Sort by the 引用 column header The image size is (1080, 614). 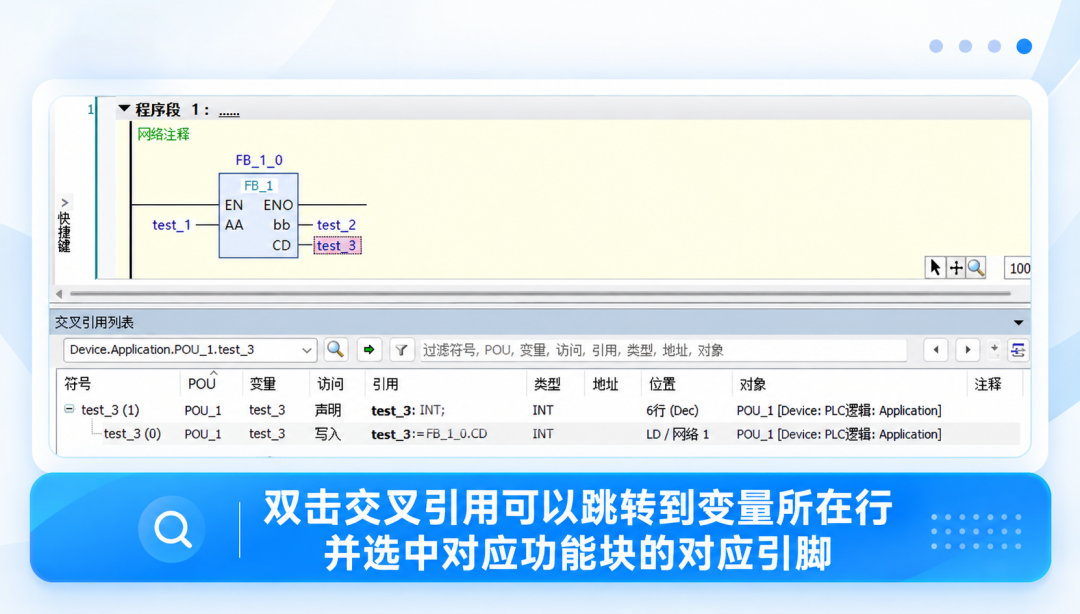pos(385,384)
